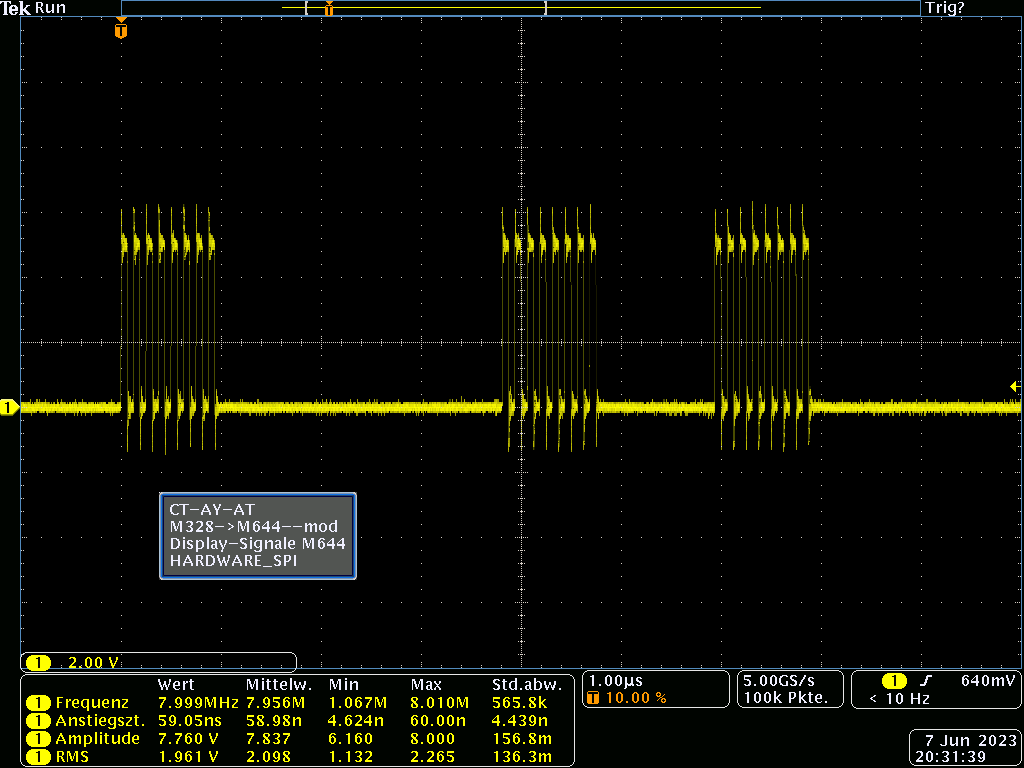
Task: Click the Frequenz Min value 1.067M
Action: [358, 703]
